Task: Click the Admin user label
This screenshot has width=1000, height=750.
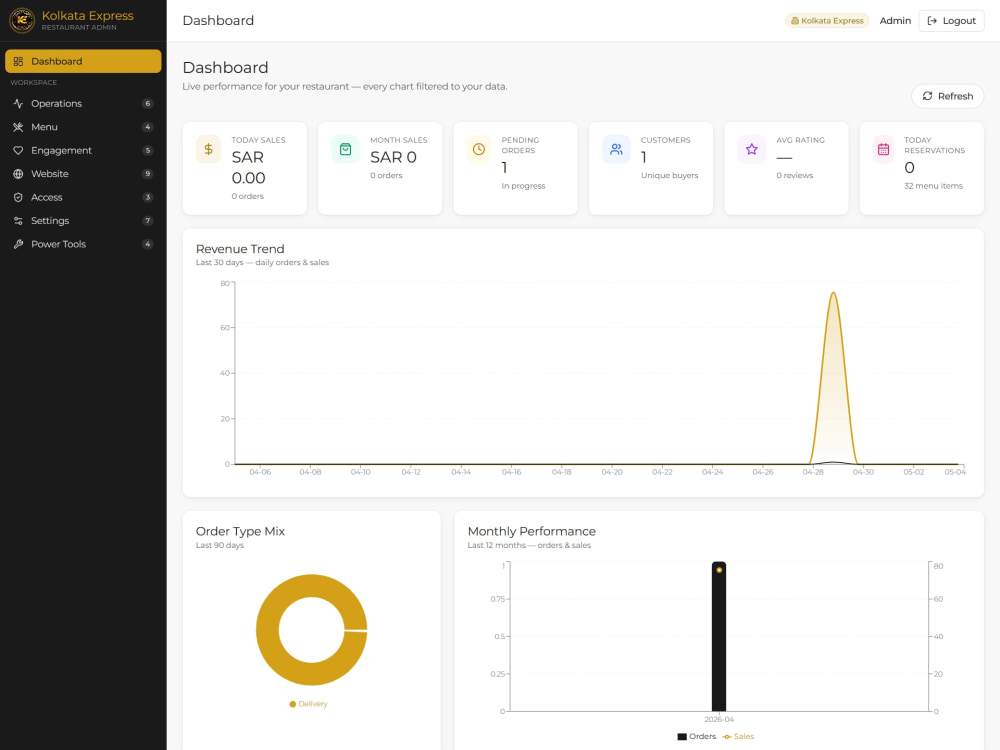Action: click(x=895, y=20)
